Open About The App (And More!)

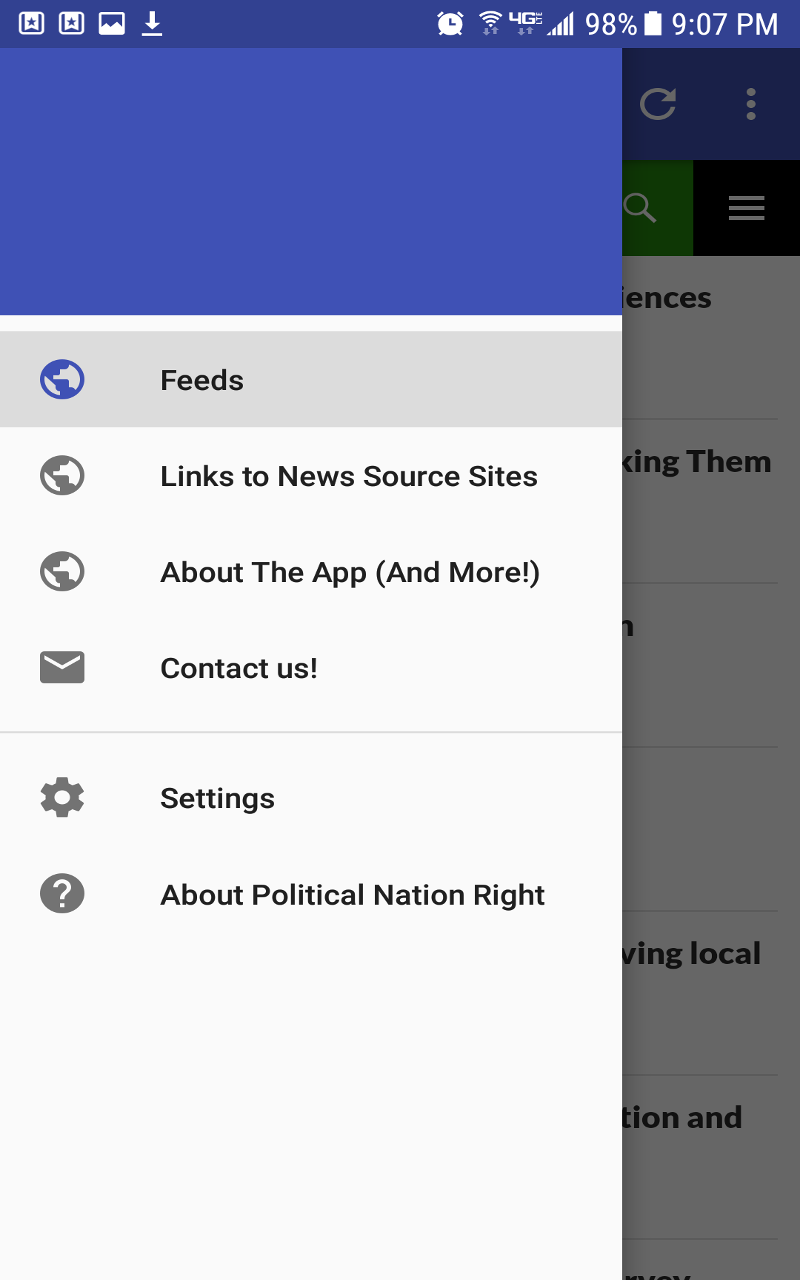coord(350,572)
